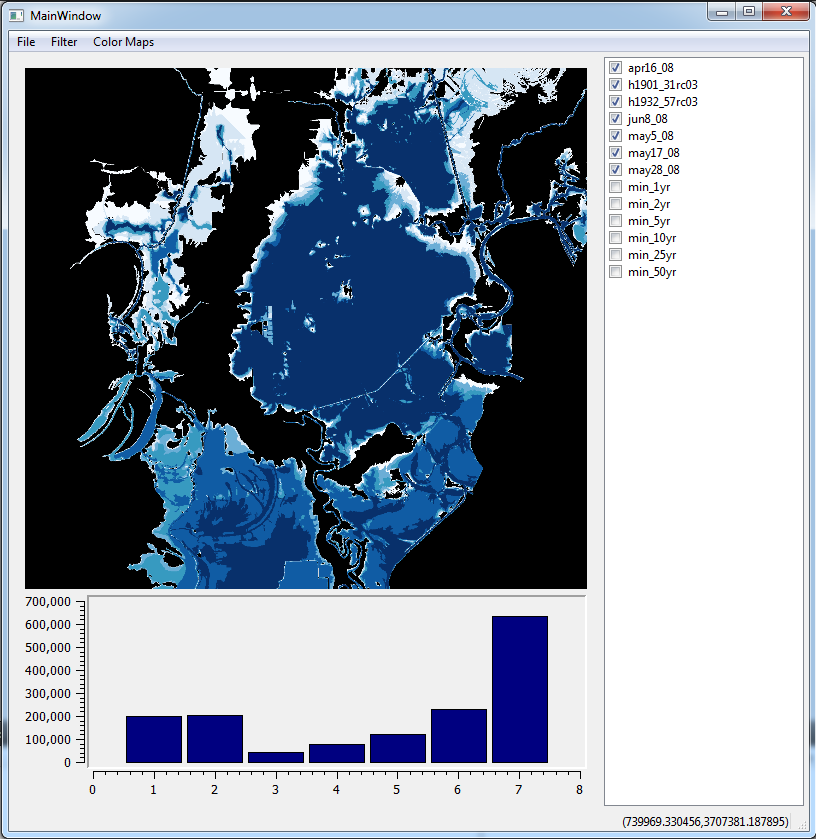This screenshot has width=816, height=839.
Task: Turn on the min_25yr checkbox
Action: click(x=615, y=255)
